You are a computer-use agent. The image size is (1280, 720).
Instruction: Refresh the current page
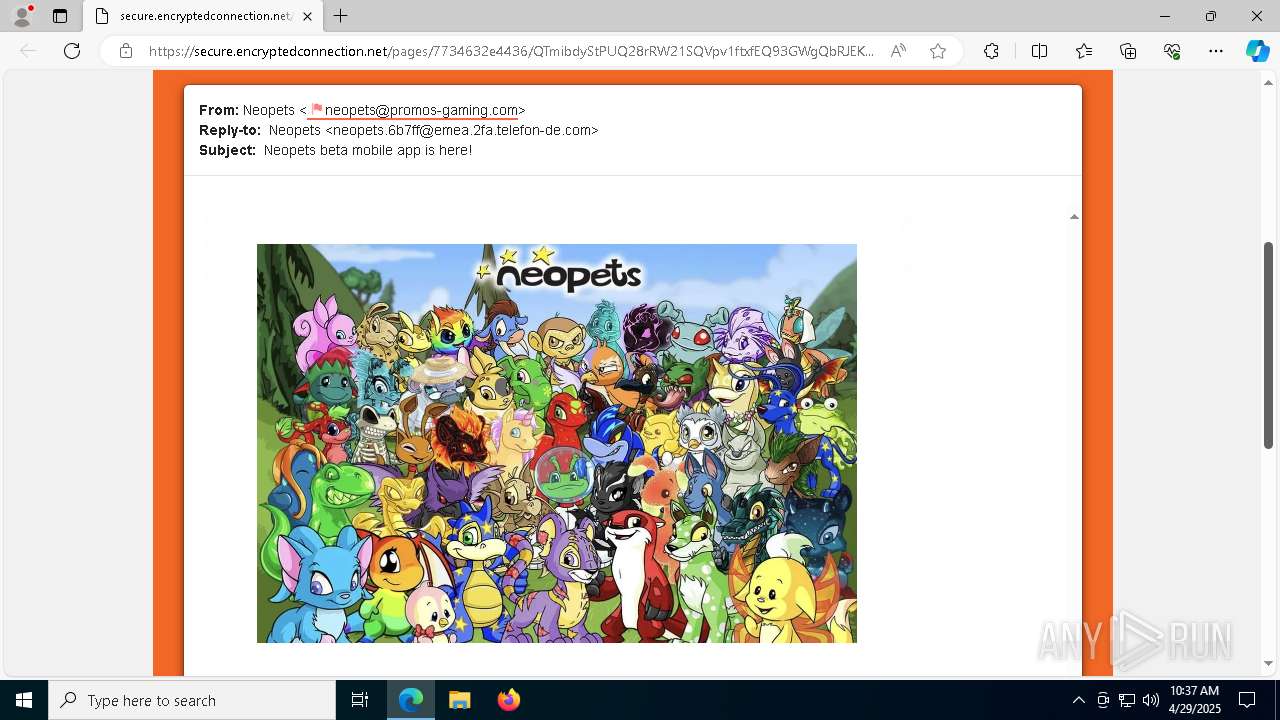(x=72, y=51)
